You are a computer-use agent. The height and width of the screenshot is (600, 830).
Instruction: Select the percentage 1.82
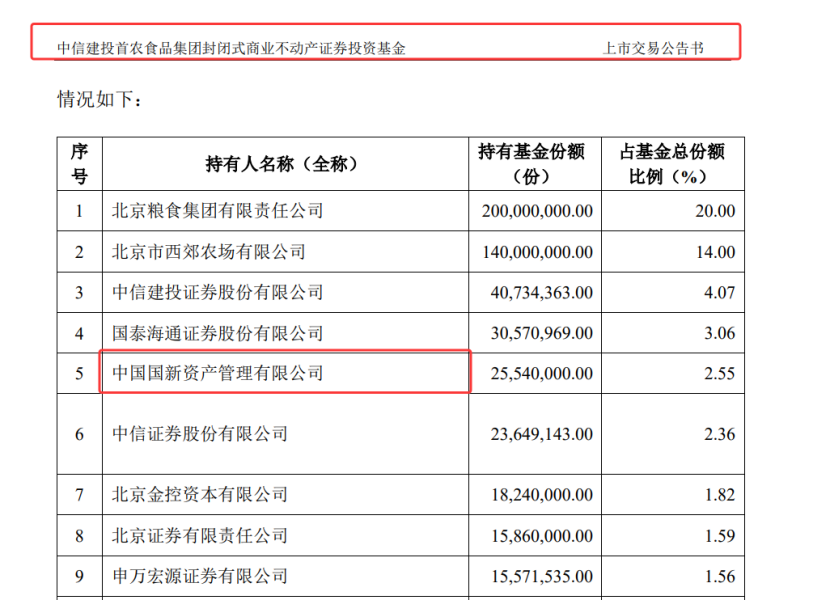click(x=719, y=495)
